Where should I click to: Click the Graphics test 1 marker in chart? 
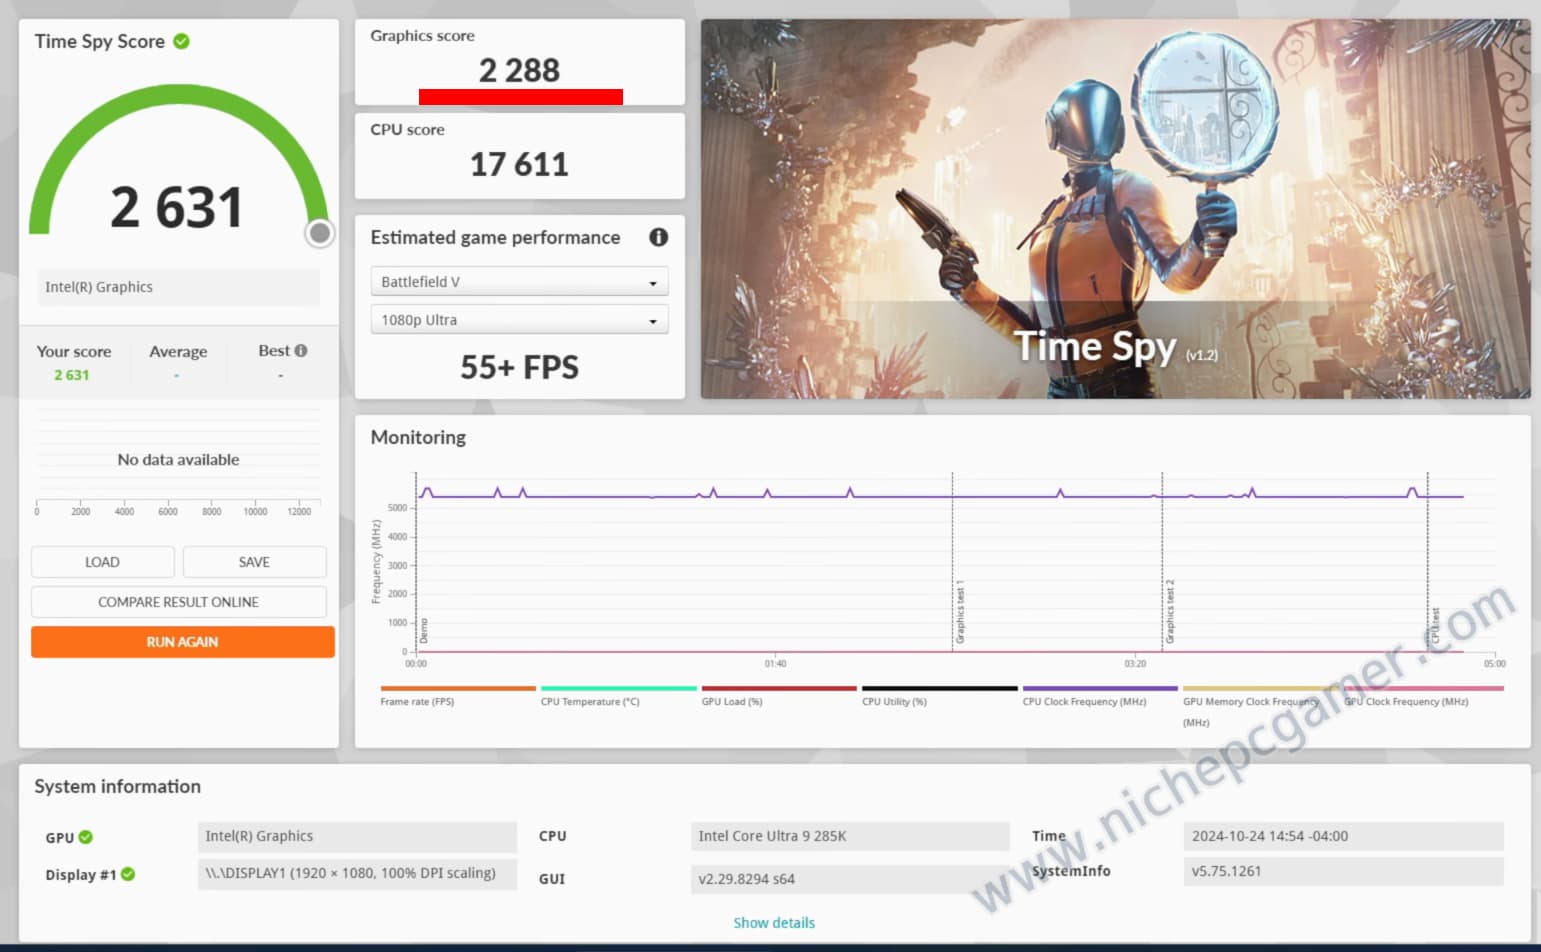click(x=959, y=612)
